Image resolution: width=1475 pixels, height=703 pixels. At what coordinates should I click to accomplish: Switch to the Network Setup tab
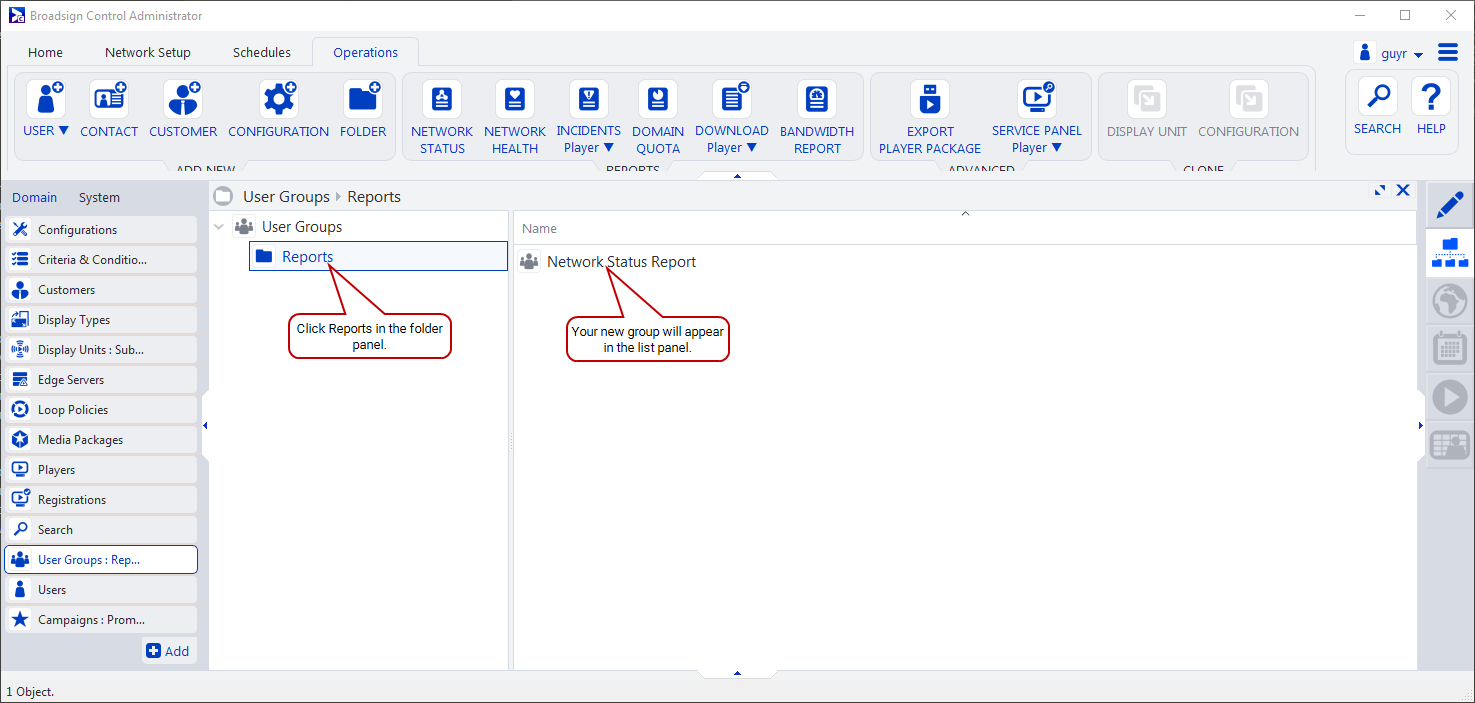tap(148, 52)
